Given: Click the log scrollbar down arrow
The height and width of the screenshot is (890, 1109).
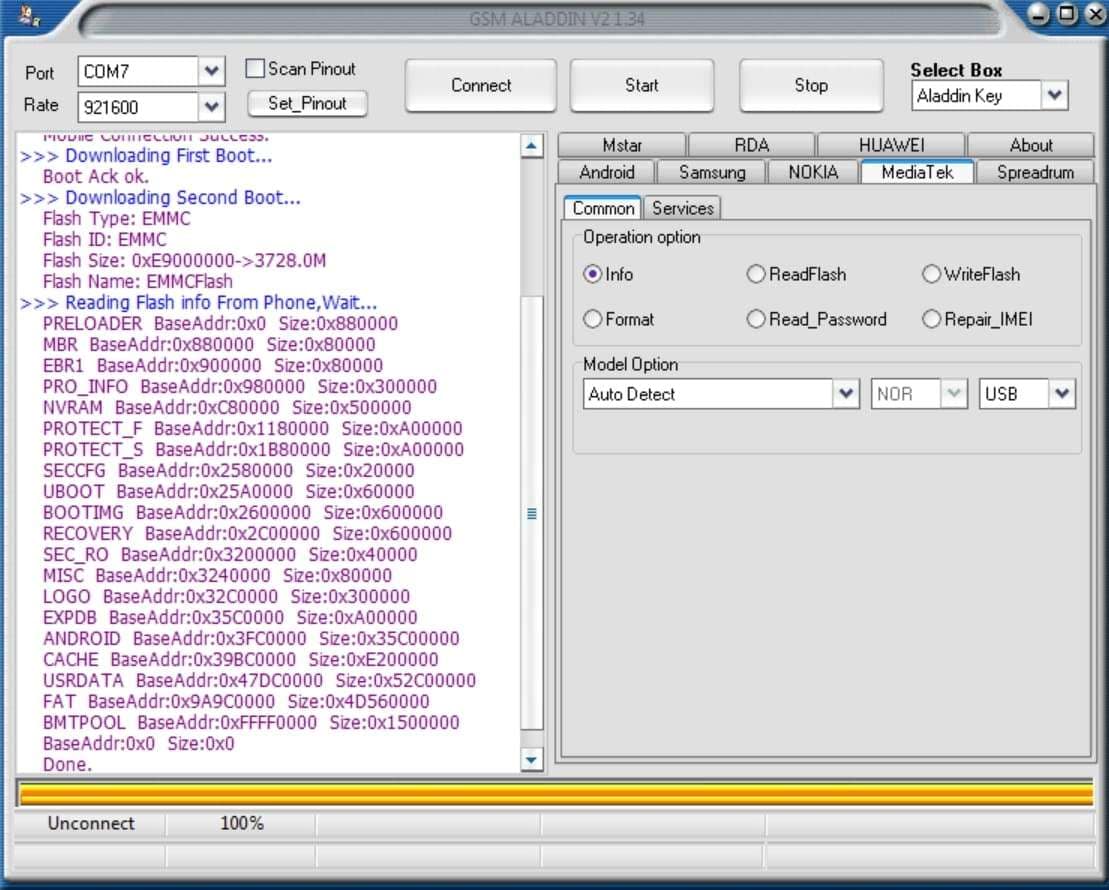Looking at the screenshot, I should click(532, 760).
